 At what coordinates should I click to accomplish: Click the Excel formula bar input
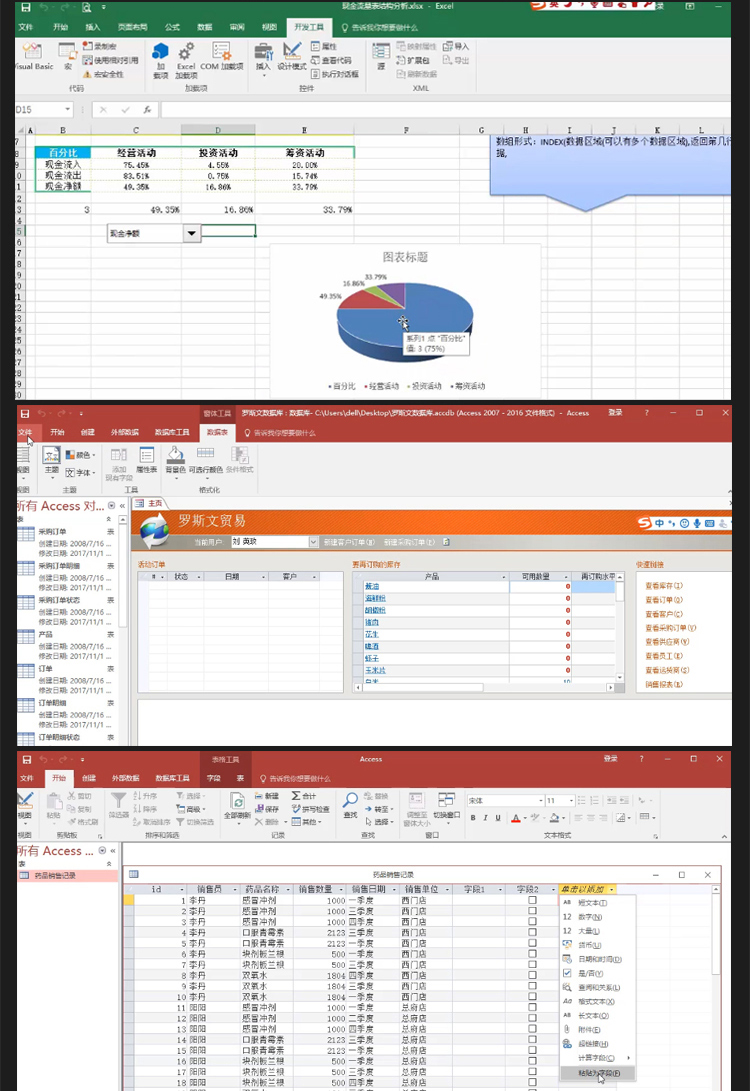(x=445, y=109)
